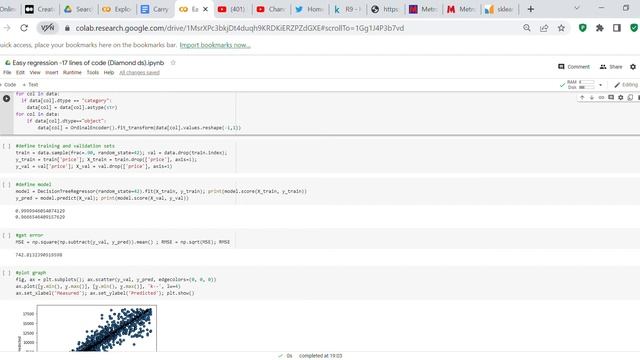Mirror the selected cell in a tab
Image resolution: width=640 pixels, height=360 pixels.
pos(630,98)
